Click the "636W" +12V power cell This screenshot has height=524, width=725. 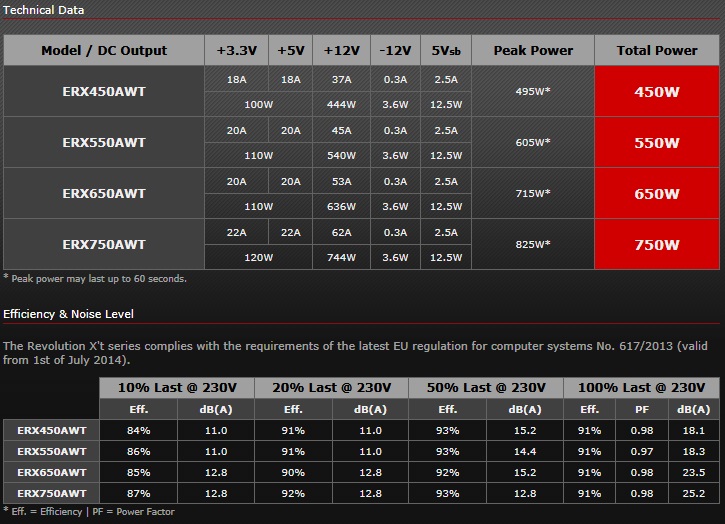coord(341,206)
